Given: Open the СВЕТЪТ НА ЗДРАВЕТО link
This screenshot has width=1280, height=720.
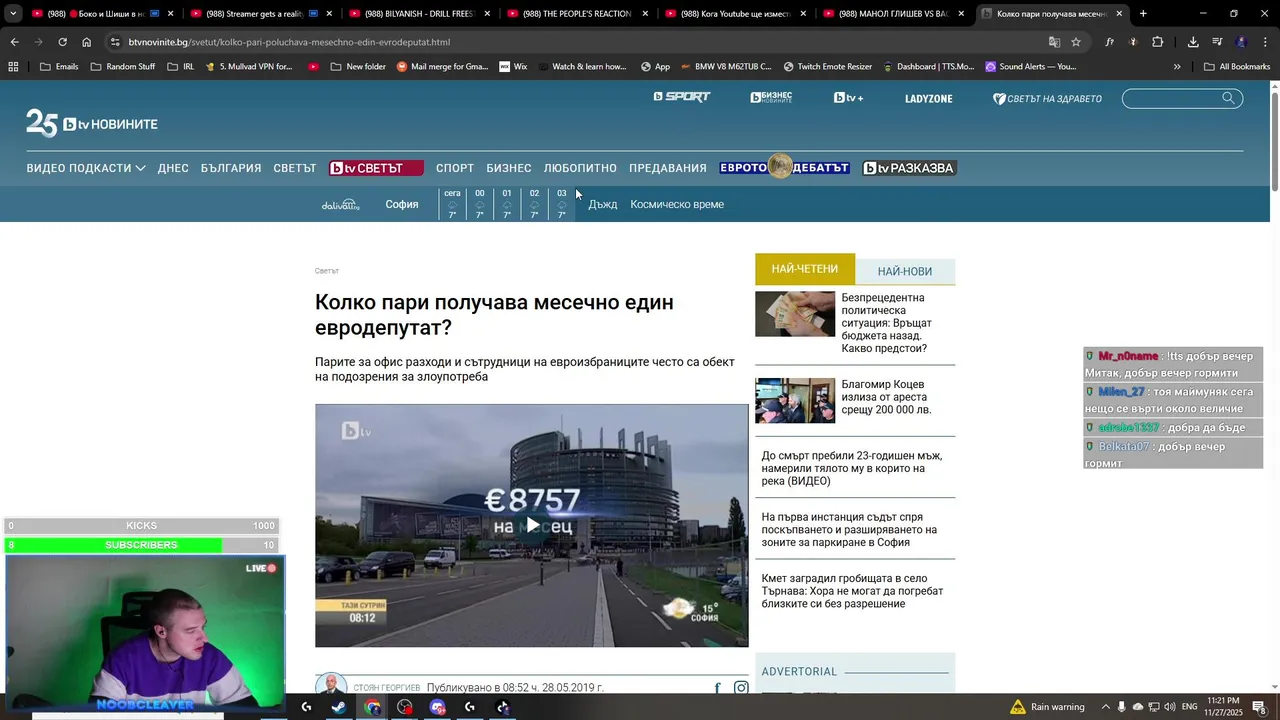Looking at the screenshot, I should tap(1047, 98).
